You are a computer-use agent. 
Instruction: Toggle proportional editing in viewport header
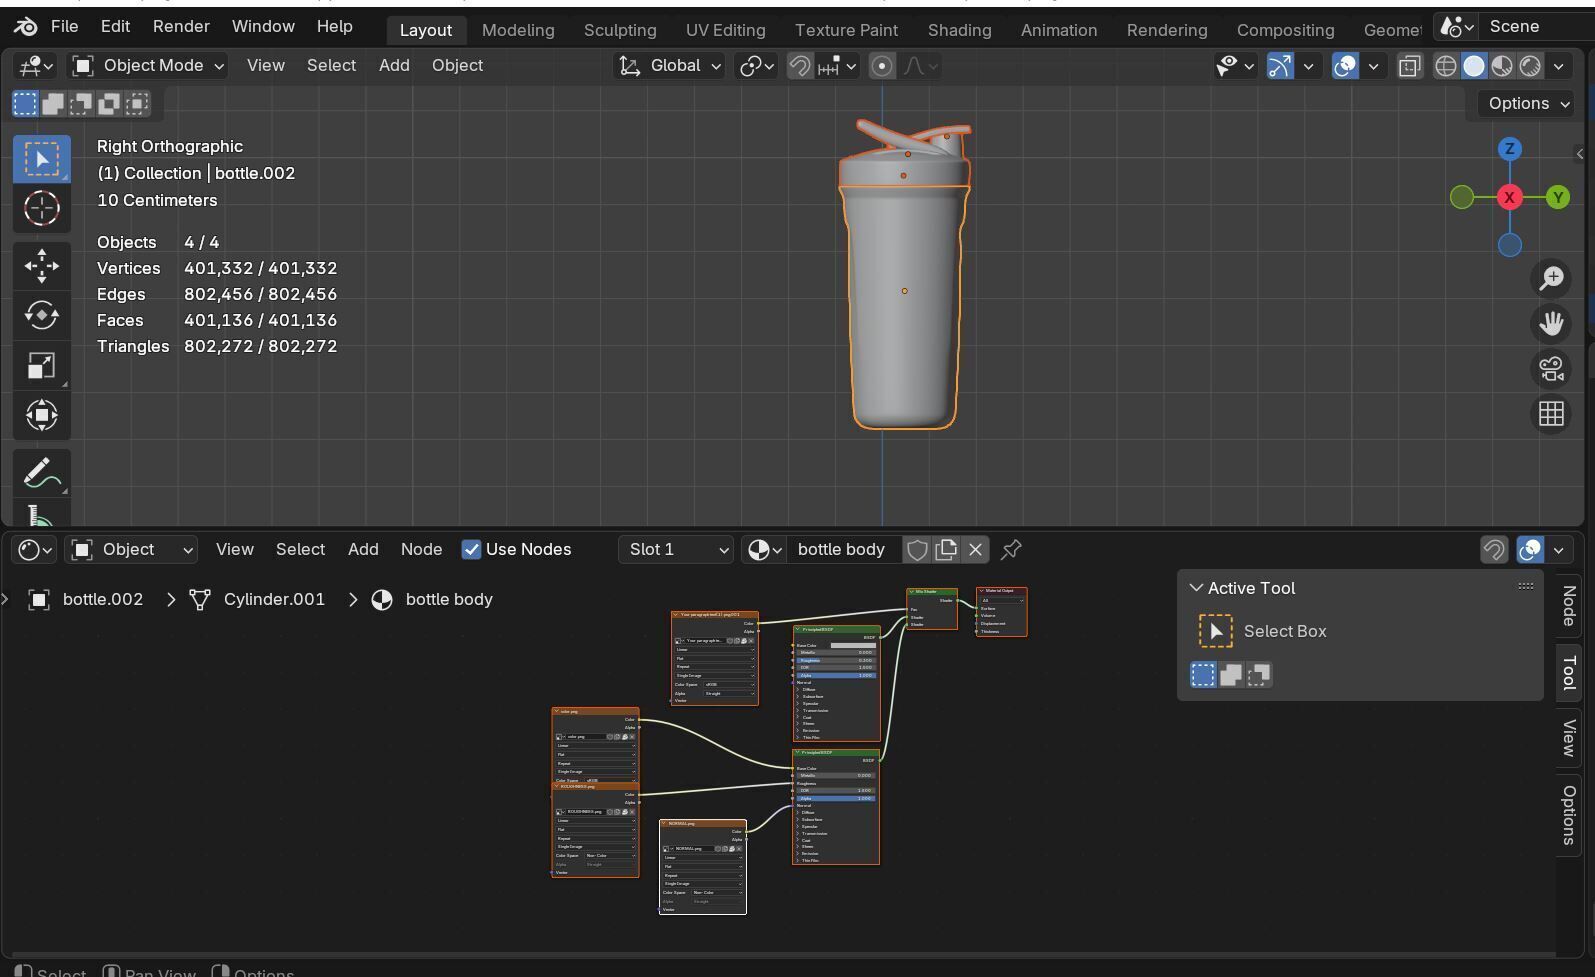882,66
